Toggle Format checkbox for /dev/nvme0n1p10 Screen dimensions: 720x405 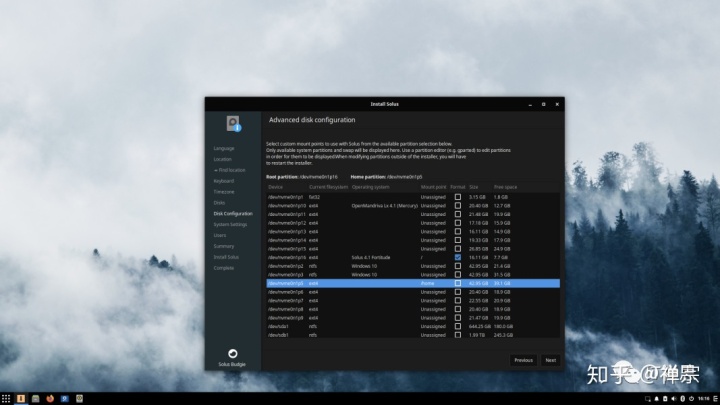(x=458, y=206)
